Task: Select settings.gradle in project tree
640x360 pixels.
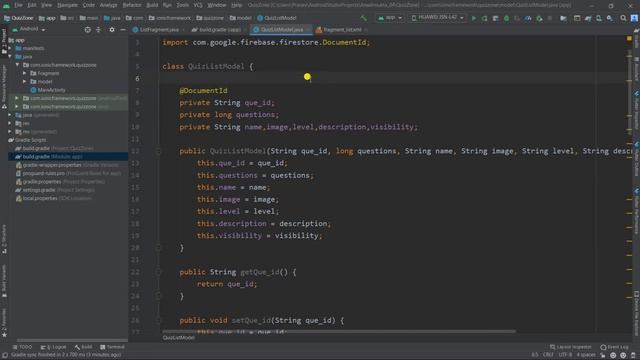Action: tap(55, 190)
